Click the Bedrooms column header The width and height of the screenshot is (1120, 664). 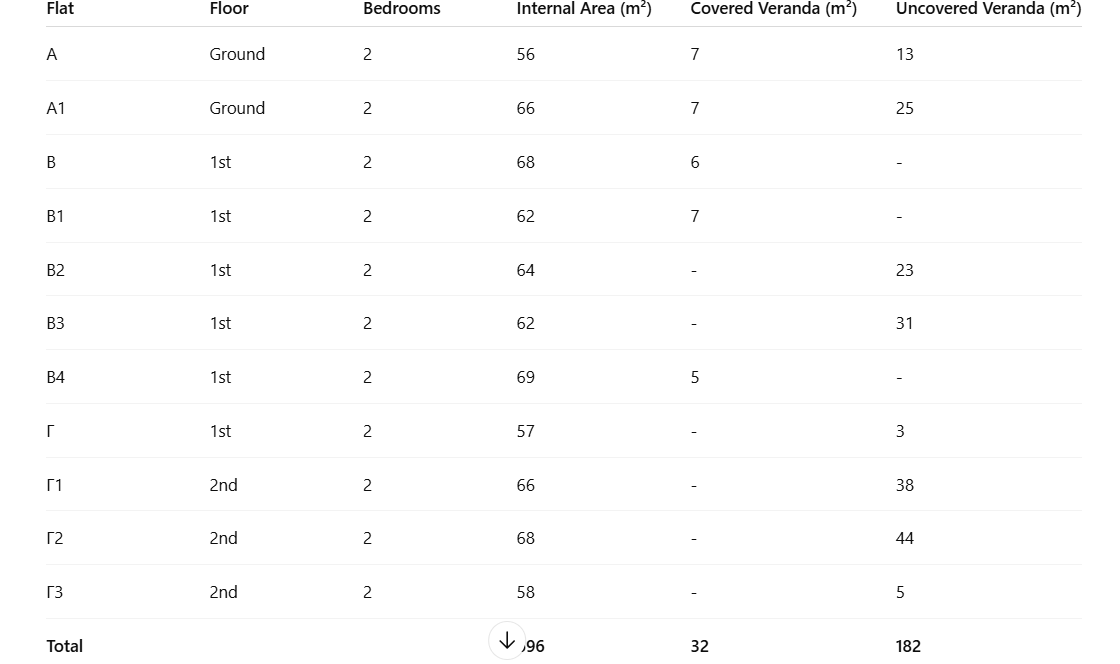coord(401,9)
